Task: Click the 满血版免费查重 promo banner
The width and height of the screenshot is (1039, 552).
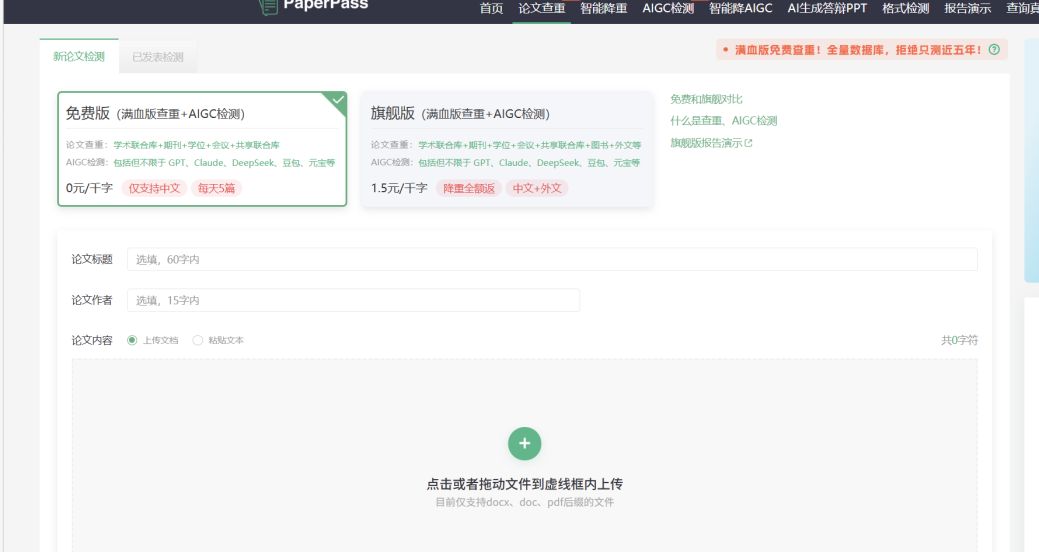Action: point(861,50)
